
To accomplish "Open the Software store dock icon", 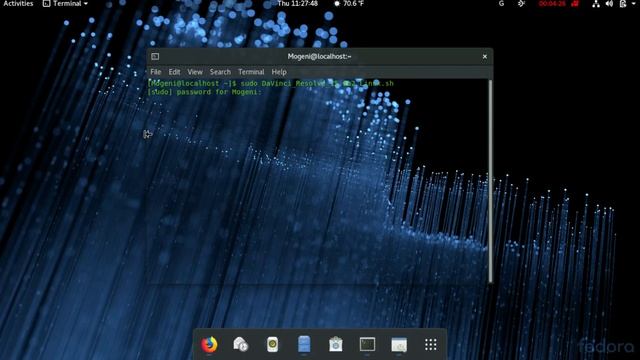I will point(336,344).
